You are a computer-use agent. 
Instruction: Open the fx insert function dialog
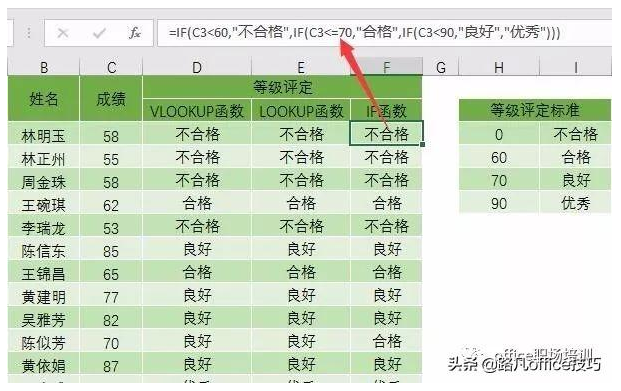(x=134, y=33)
